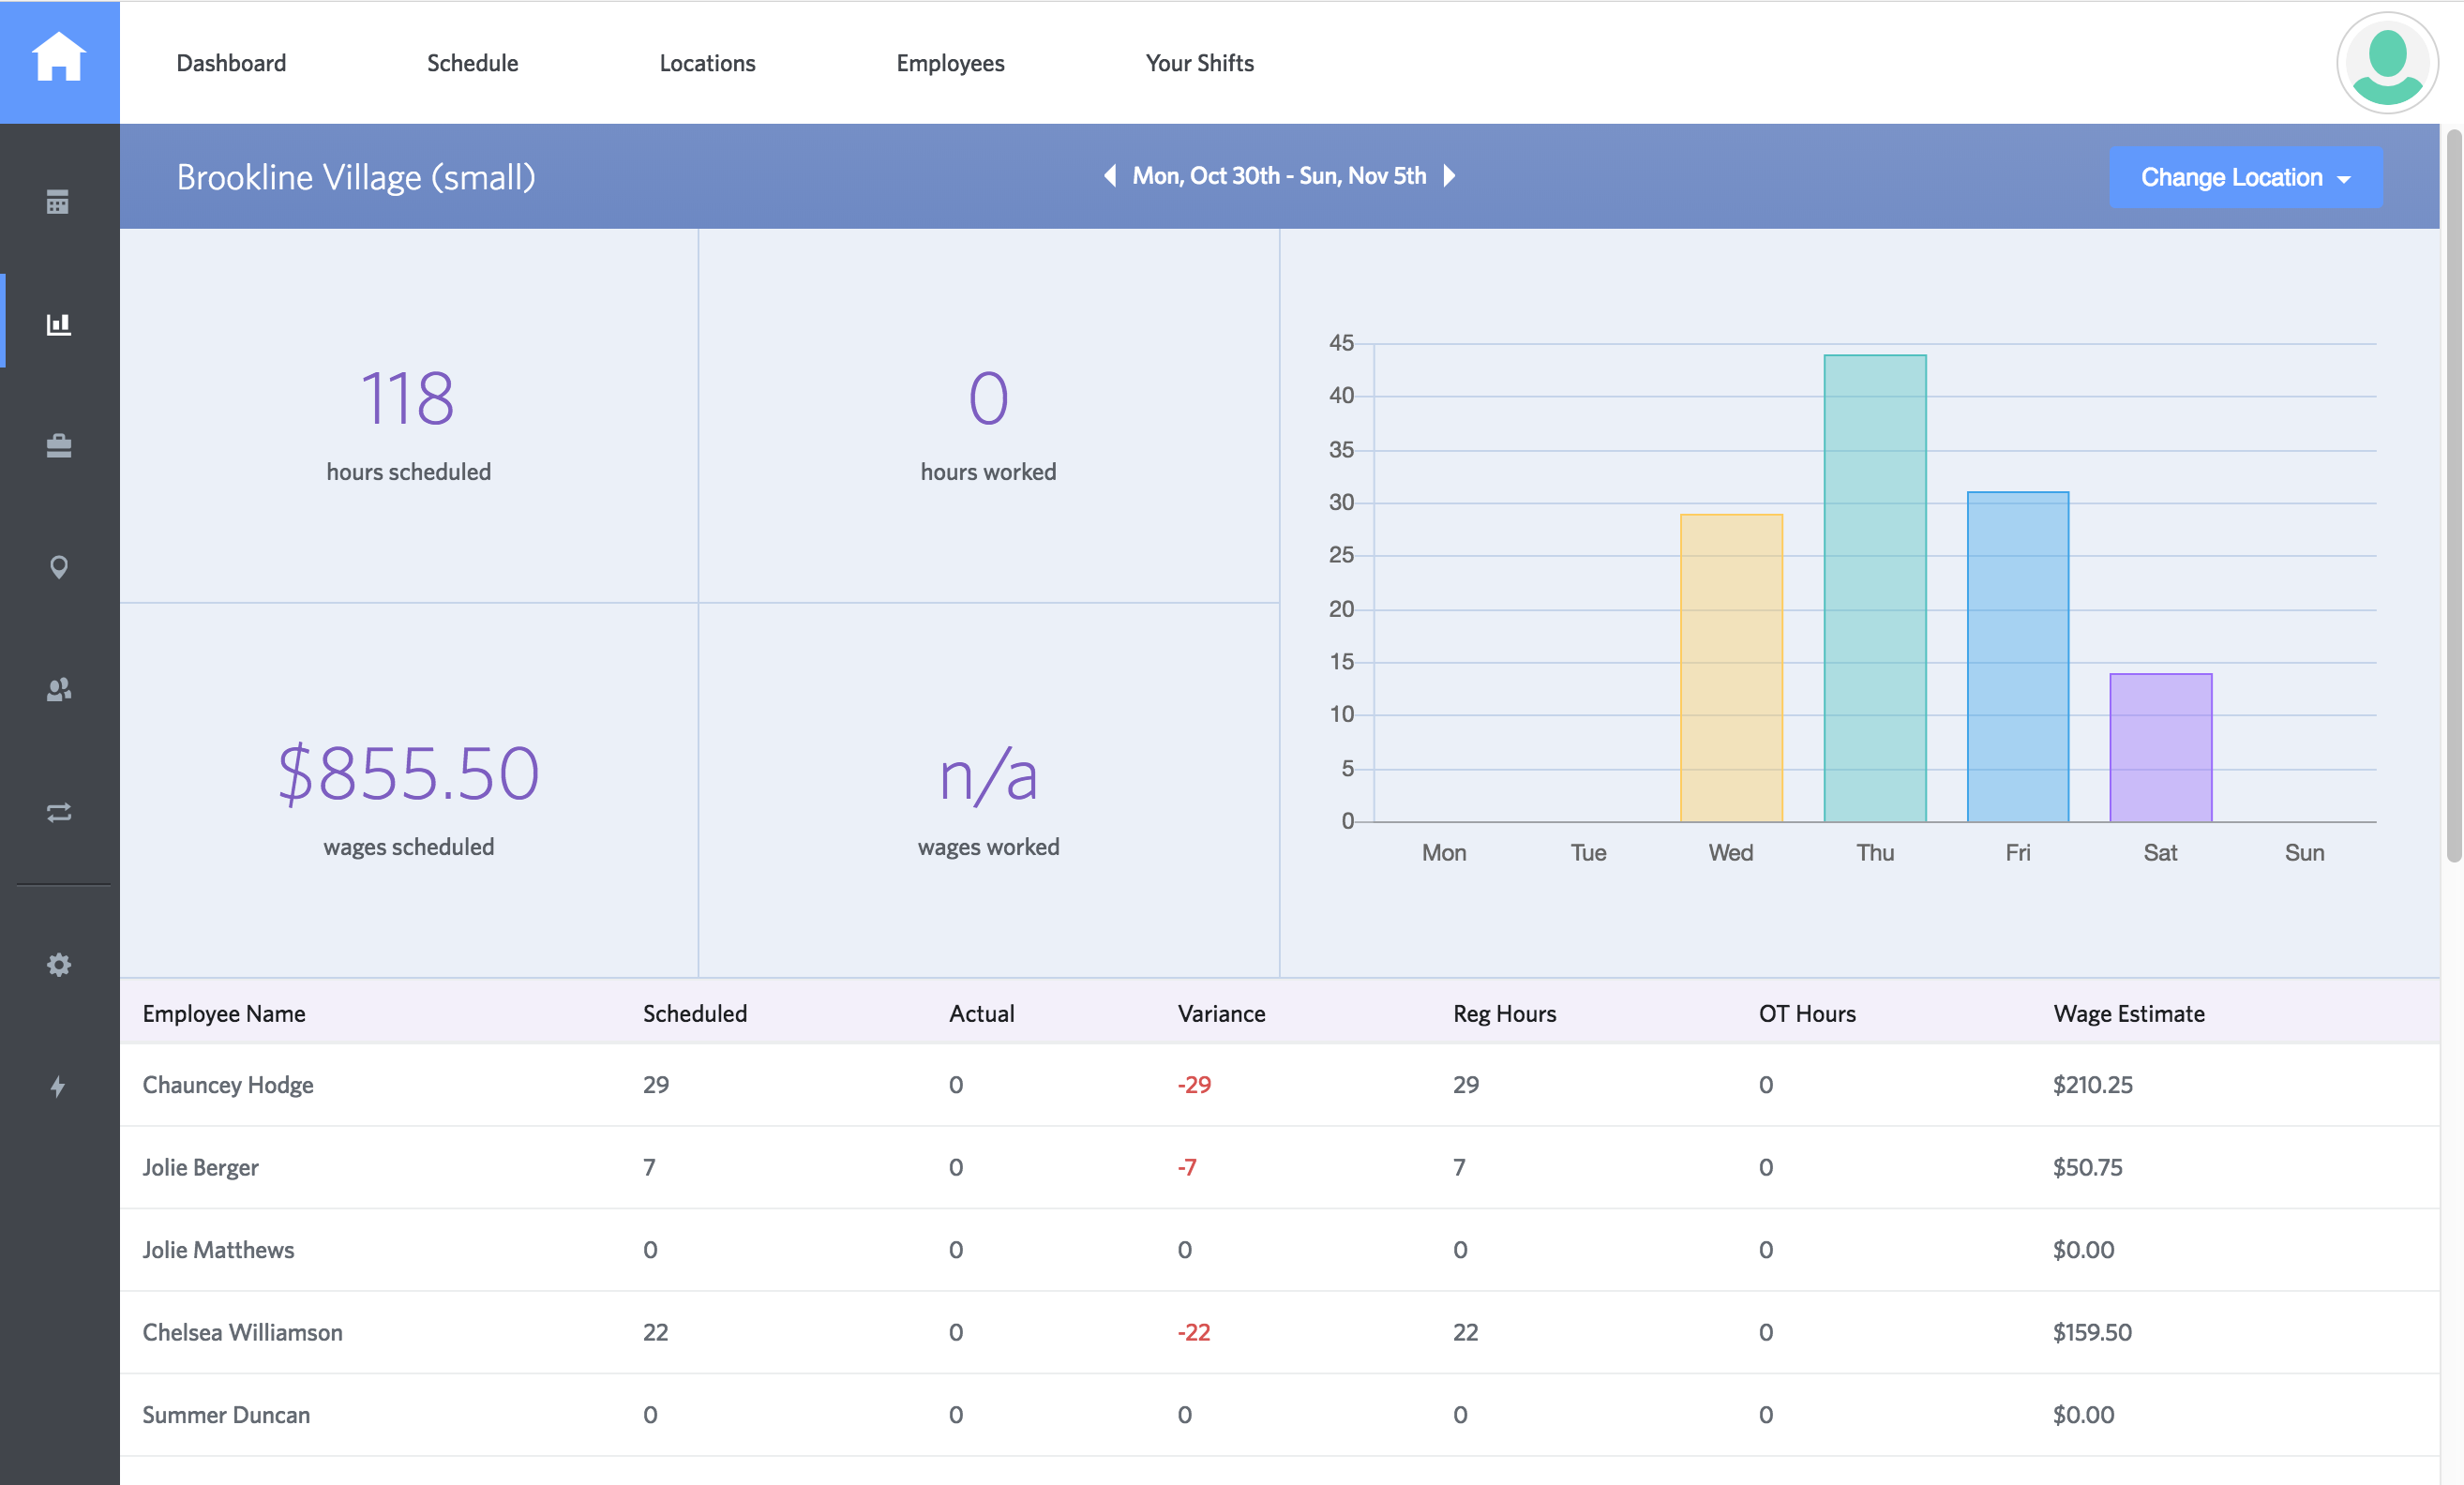Open the calendar grid sidebar icon
This screenshot has width=2464, height=1485.
click(58, 202)
